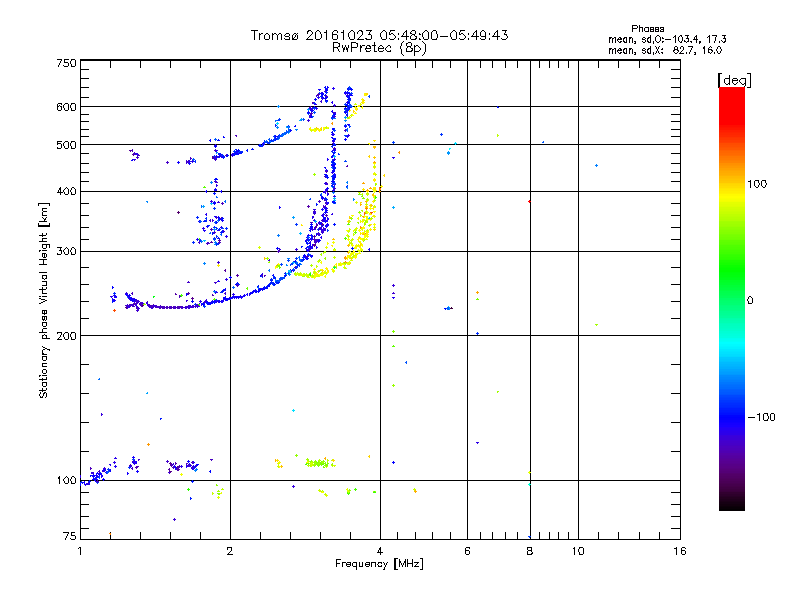800x600 pixels.
Task: Click y-axis tick label '100'
Action: [66, 481]
